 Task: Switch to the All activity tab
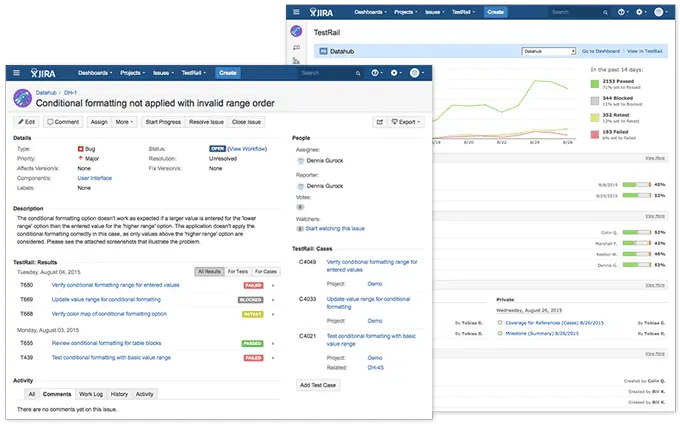coord(32,394)
